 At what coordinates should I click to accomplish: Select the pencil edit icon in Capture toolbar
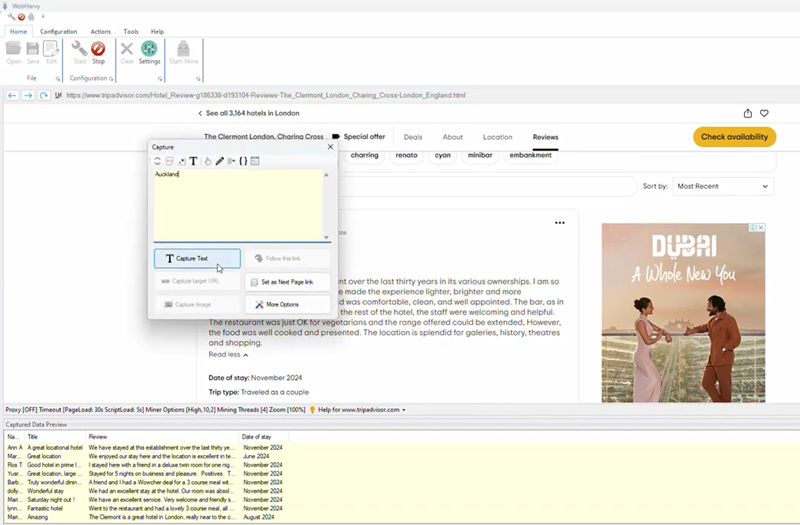click(x=220, y=161)
